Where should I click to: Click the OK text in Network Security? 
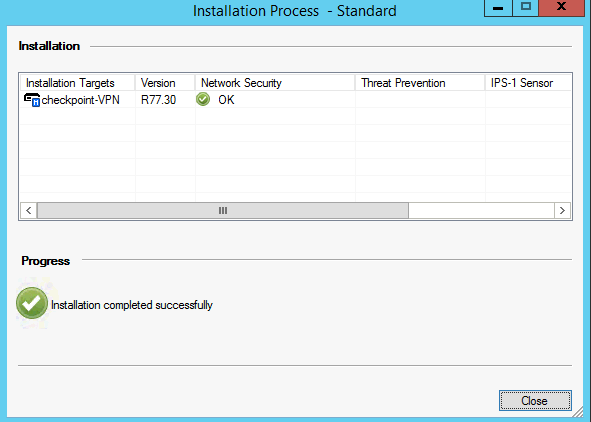click(x=226, y=100)
